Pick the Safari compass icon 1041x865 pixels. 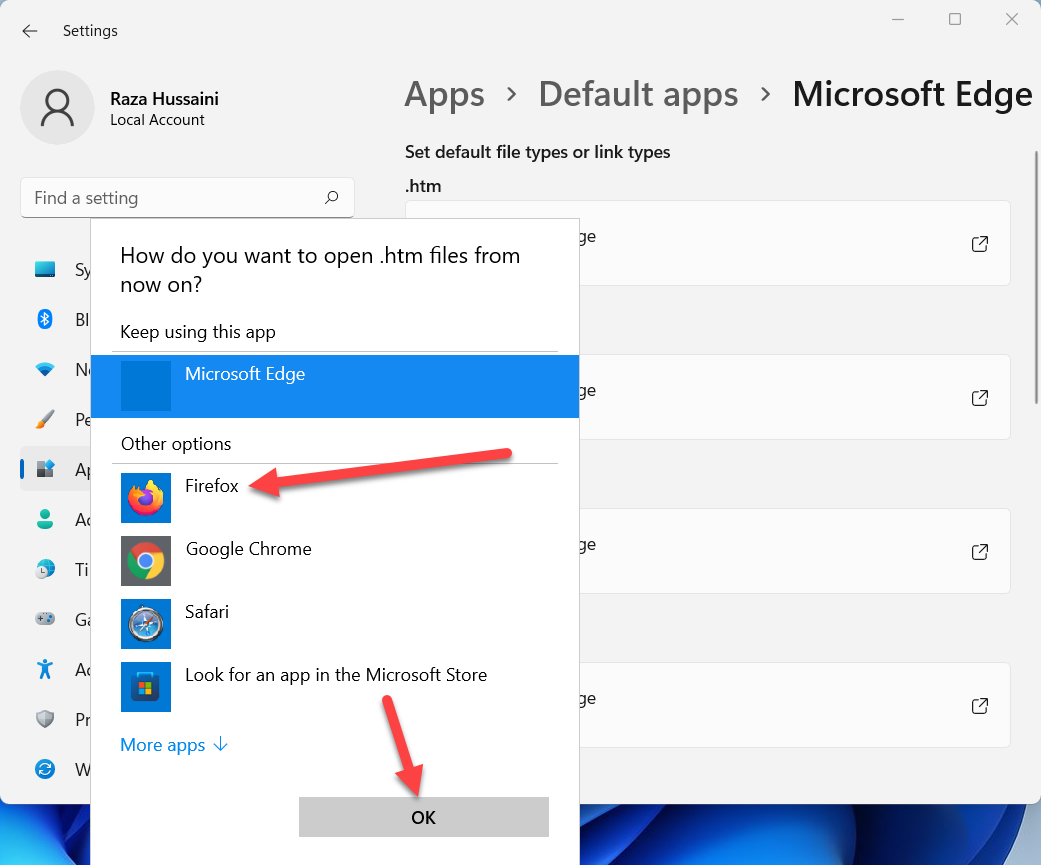[146, 624]
